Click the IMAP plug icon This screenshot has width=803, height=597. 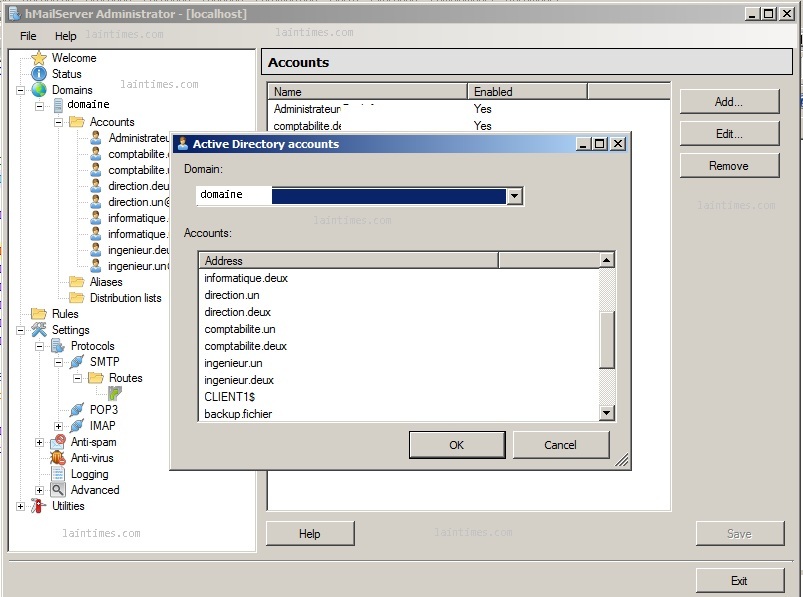(77, 425)
